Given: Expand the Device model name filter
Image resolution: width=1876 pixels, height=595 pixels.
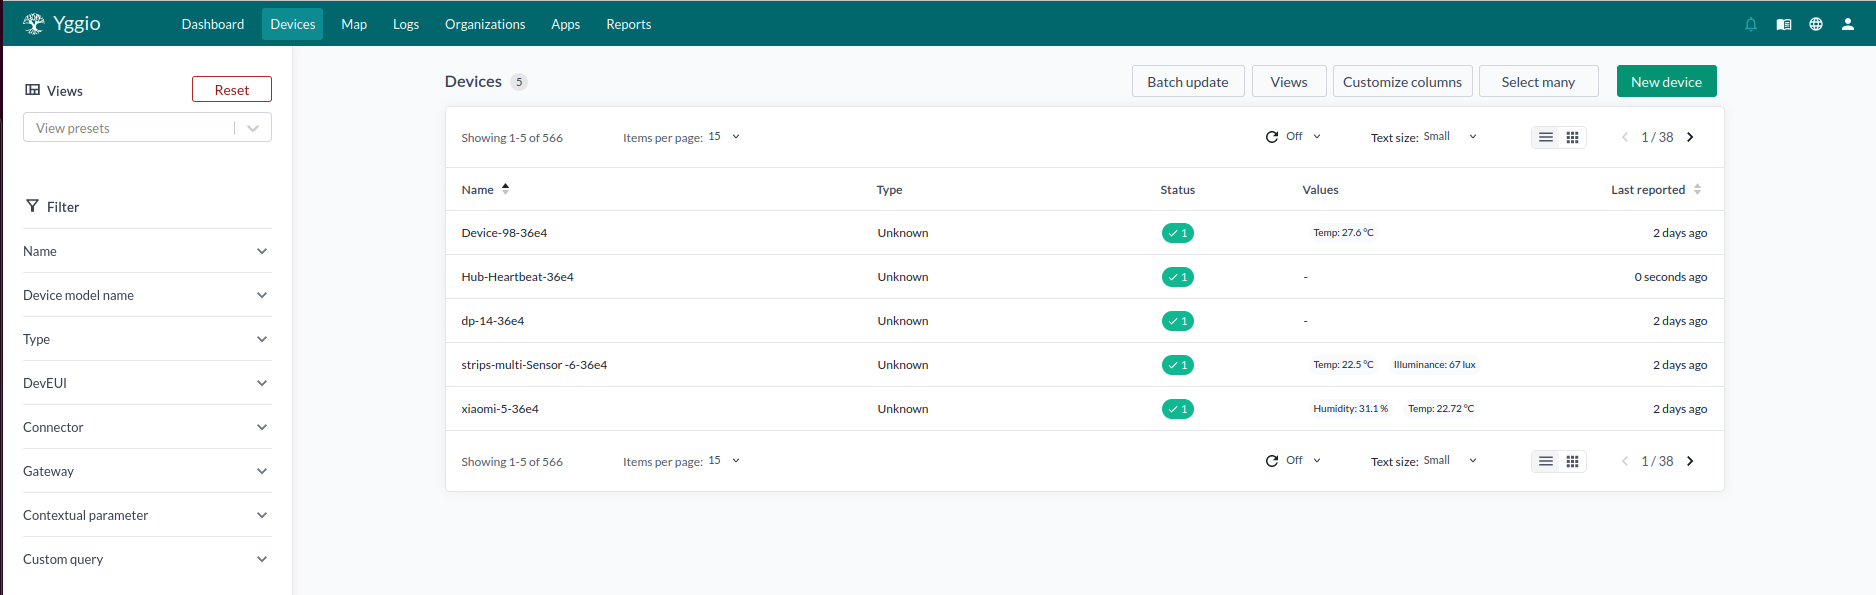Looking at the screenshot, I should [147, 295].
